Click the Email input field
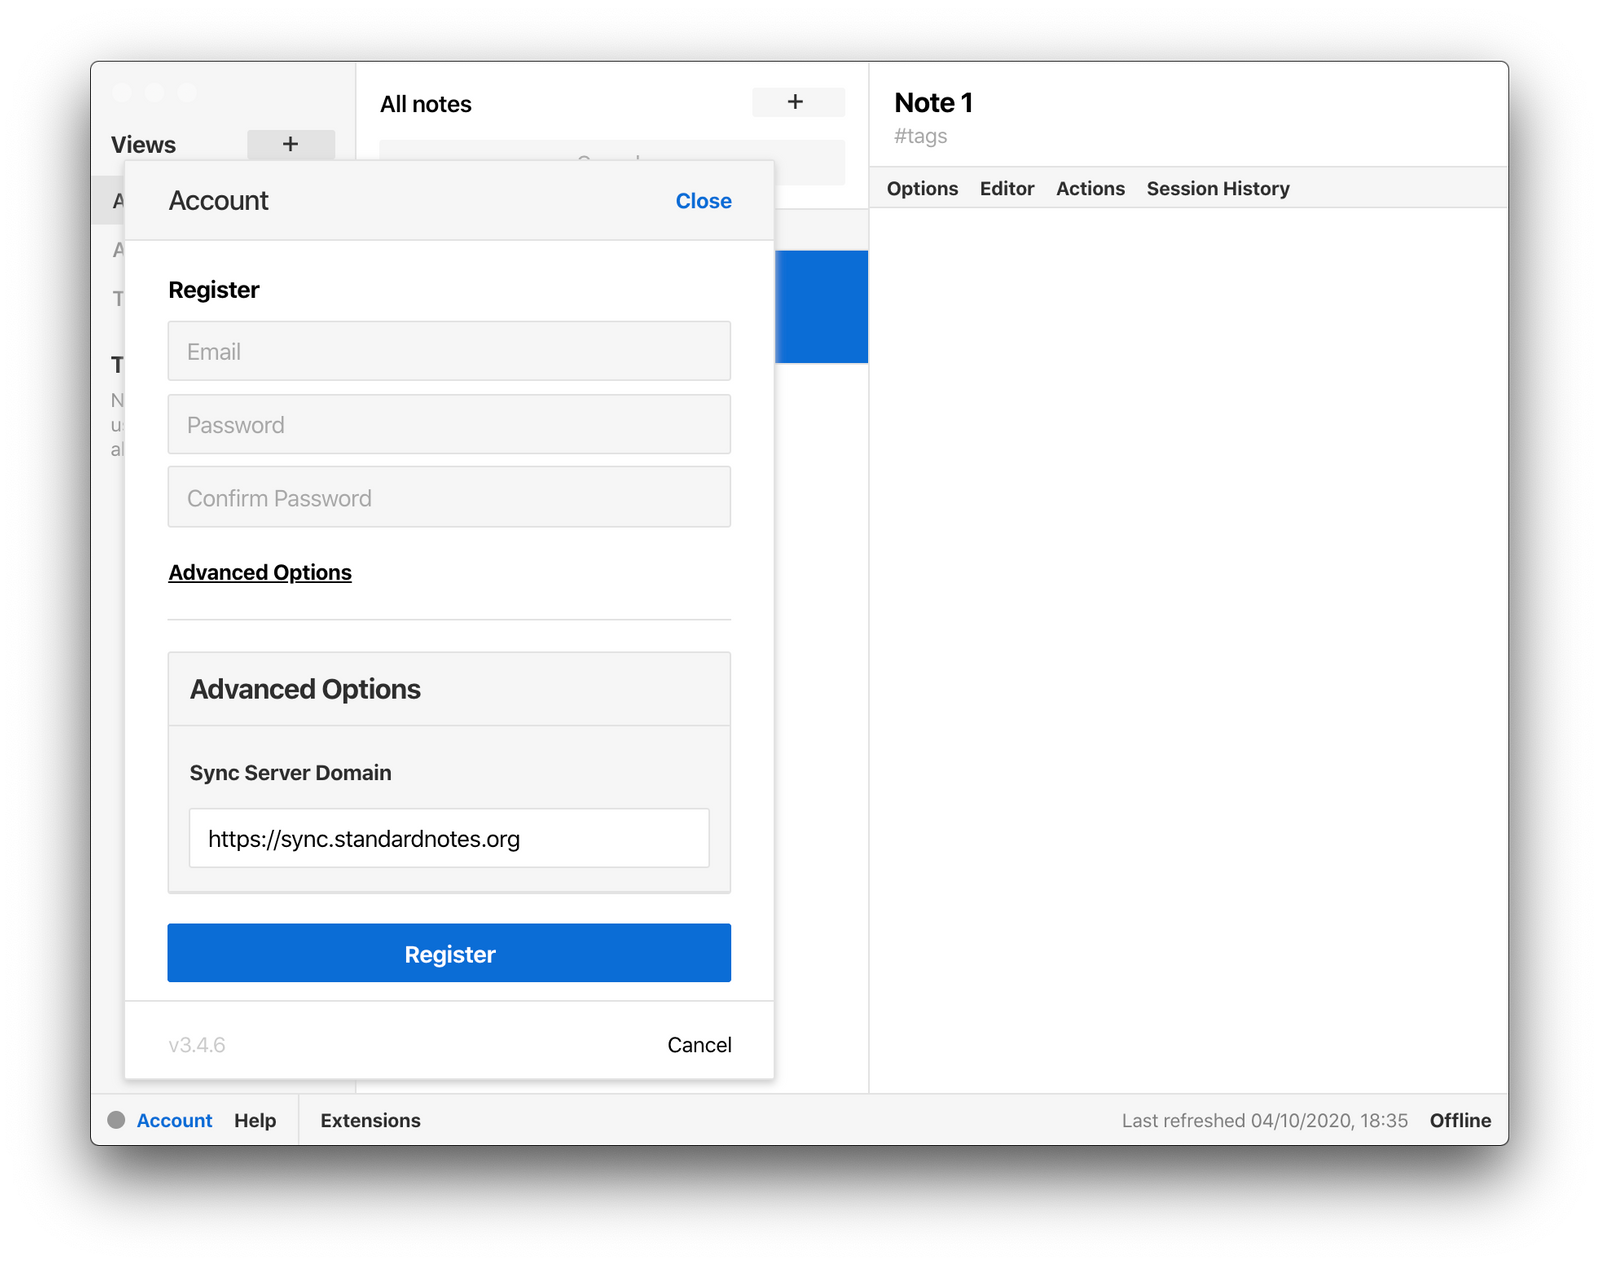 (x=449, y=351)
